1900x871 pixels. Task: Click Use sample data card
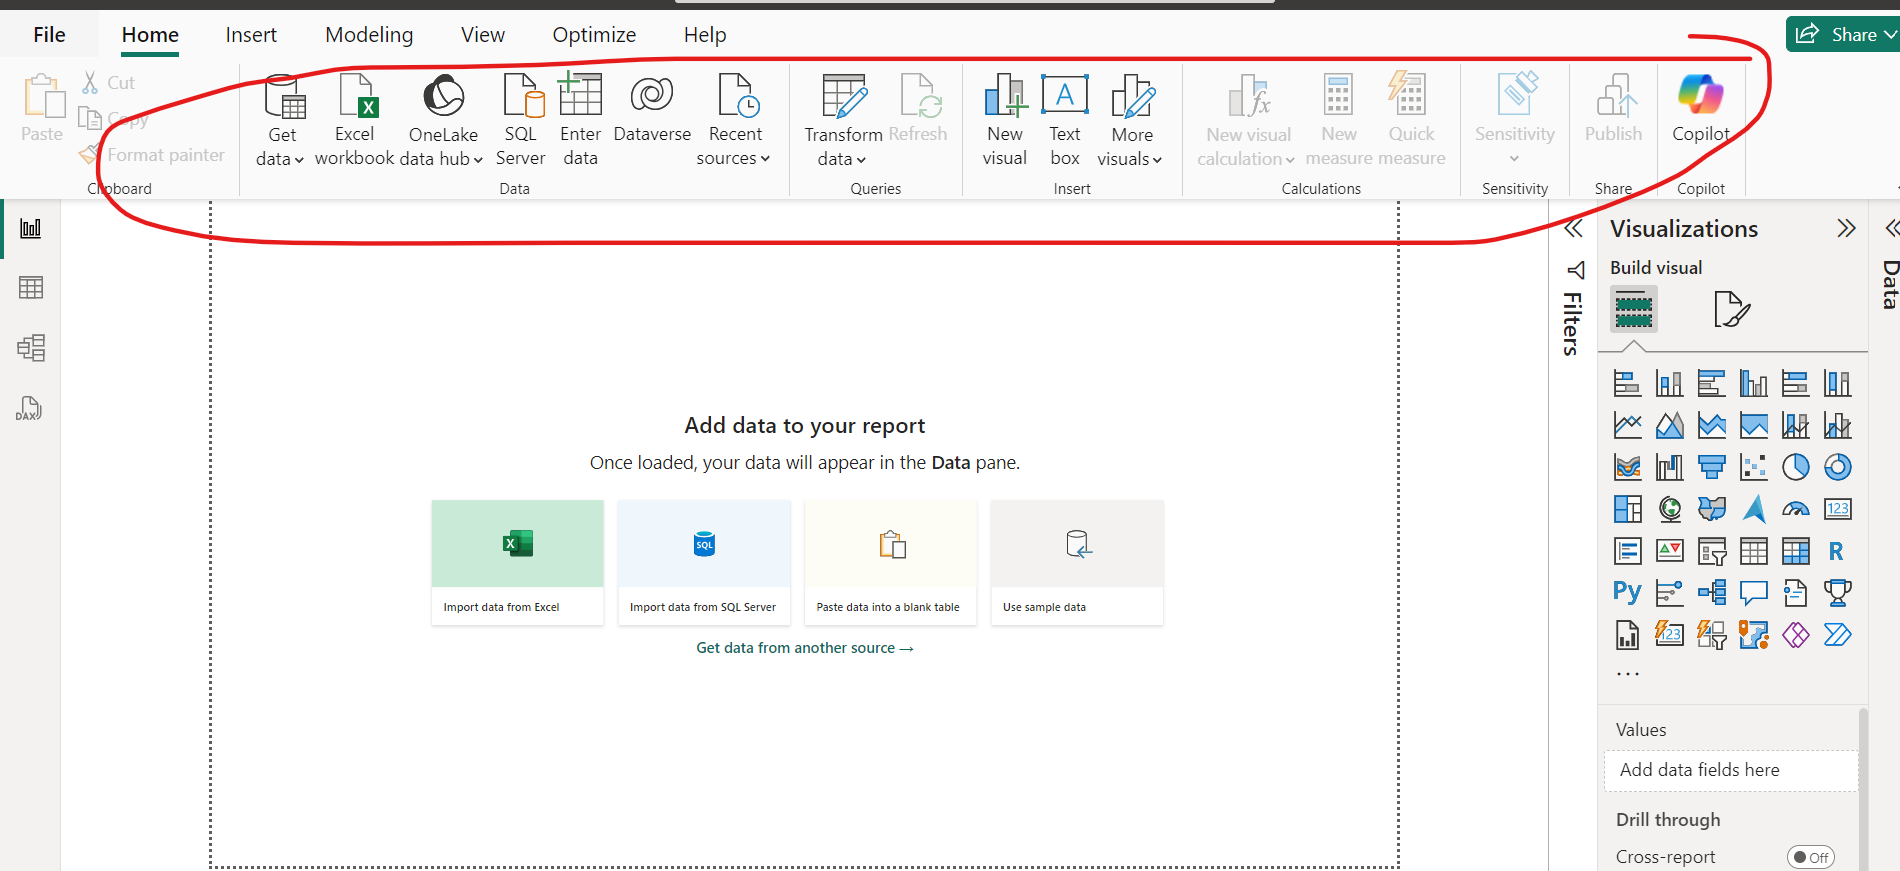click(x=1077, y=563)
